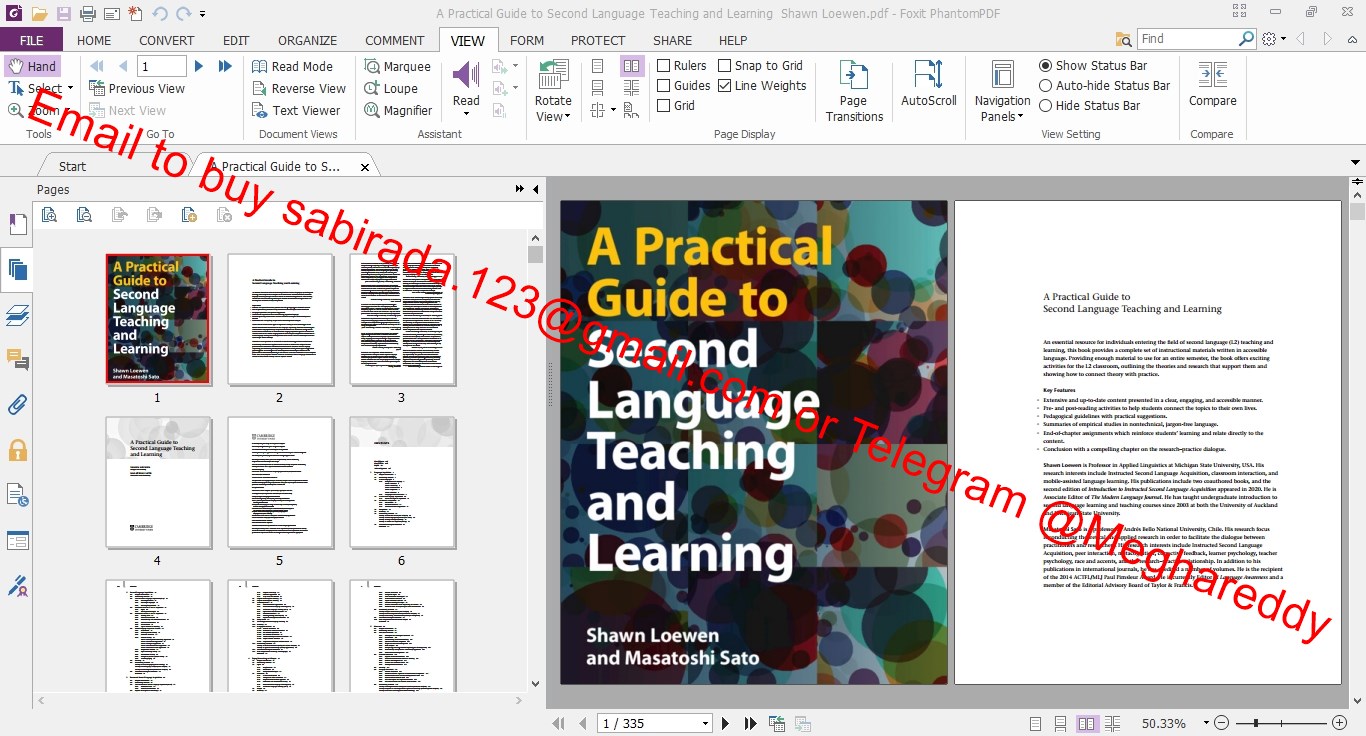Click Page Transitions button
Image resolution: width=1366 pixels, height=736 pixels.
854,90
